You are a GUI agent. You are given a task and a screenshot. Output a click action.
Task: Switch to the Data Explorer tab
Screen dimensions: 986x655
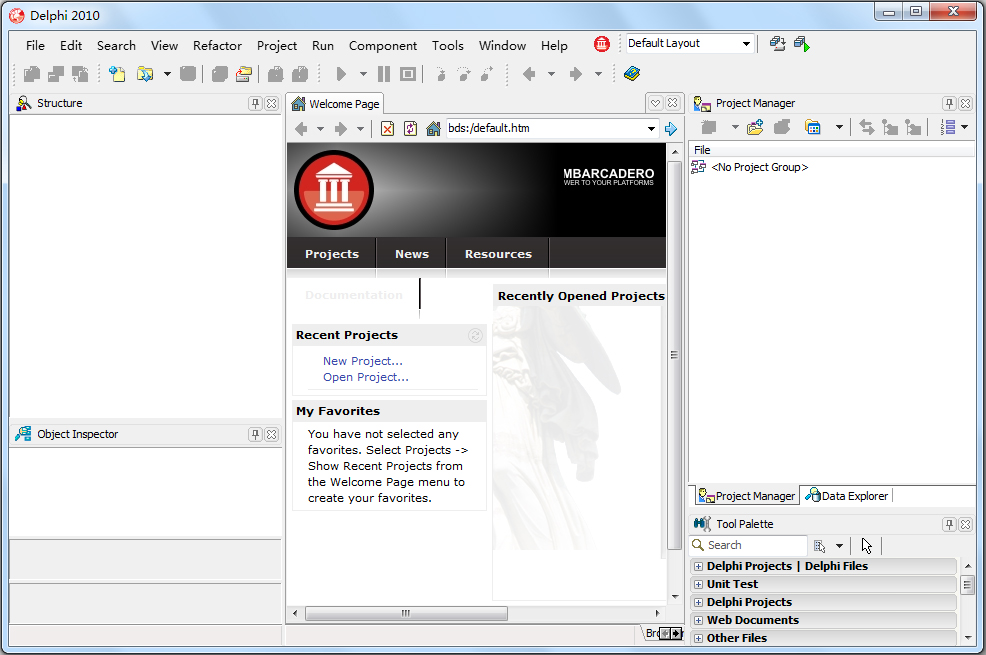[x=847, y=496]
